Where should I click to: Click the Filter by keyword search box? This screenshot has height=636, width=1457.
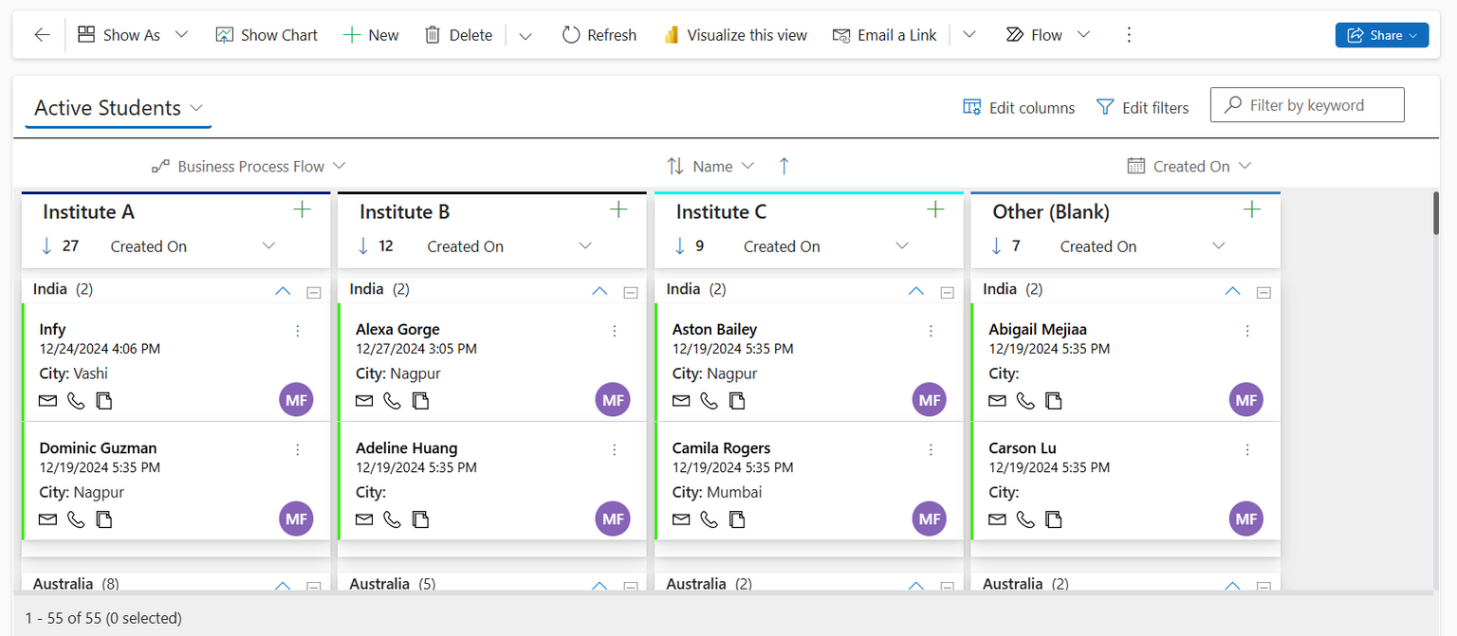1307,105
